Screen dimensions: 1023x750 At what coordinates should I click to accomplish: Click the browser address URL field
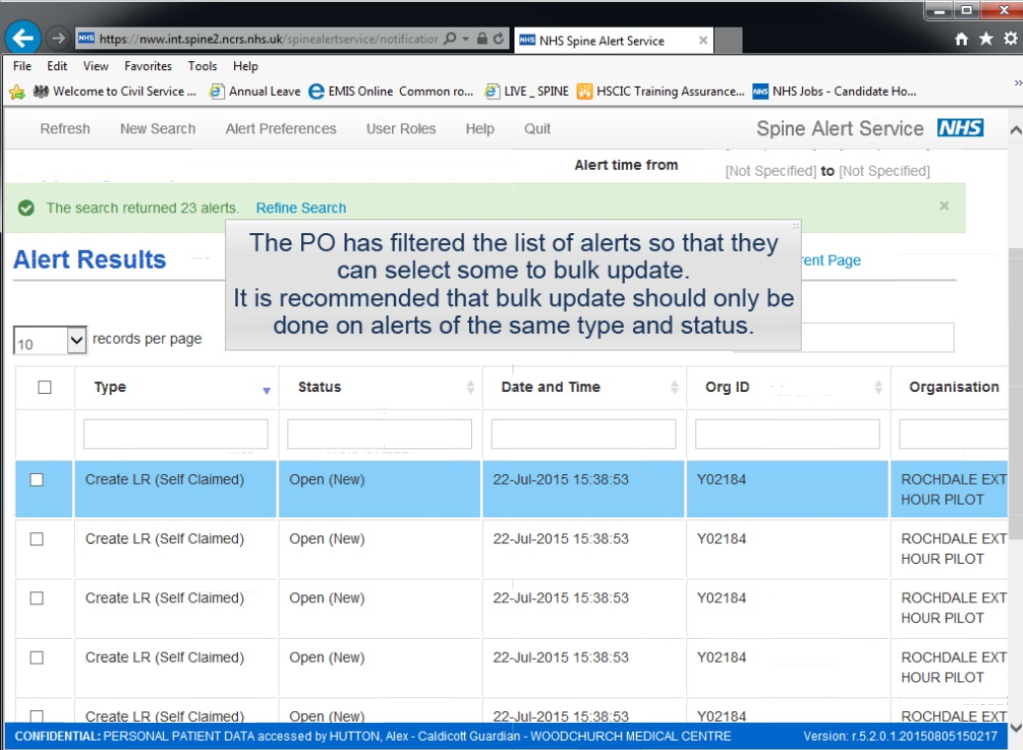(267, 39)
